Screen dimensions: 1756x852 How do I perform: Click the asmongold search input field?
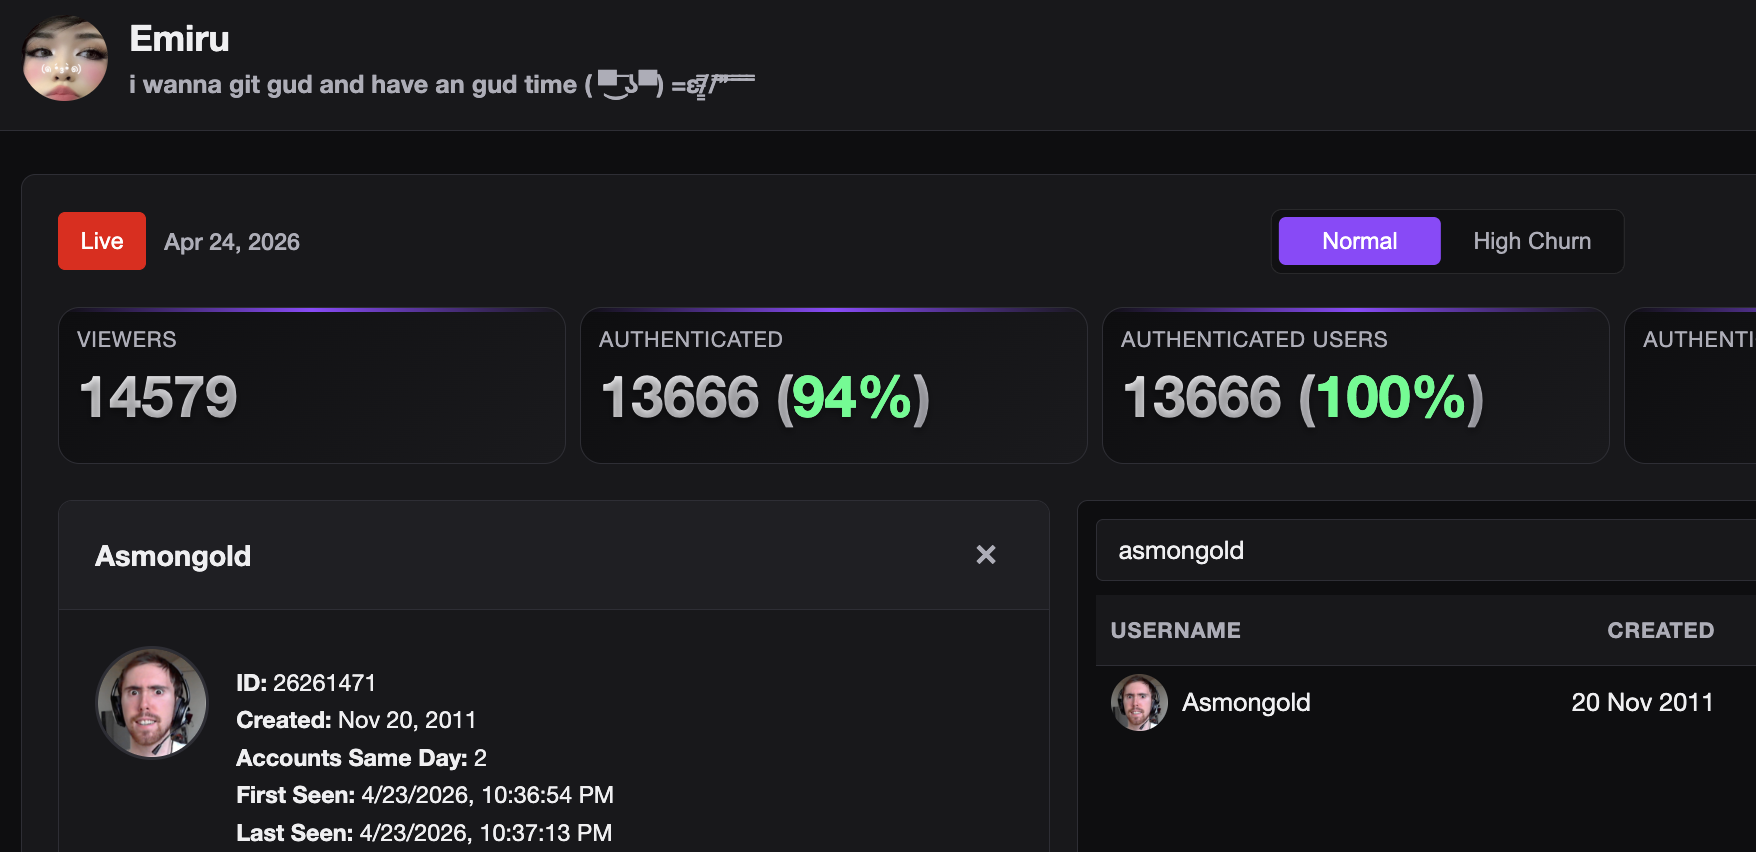pyautogui.click(x=1426, y=550)
